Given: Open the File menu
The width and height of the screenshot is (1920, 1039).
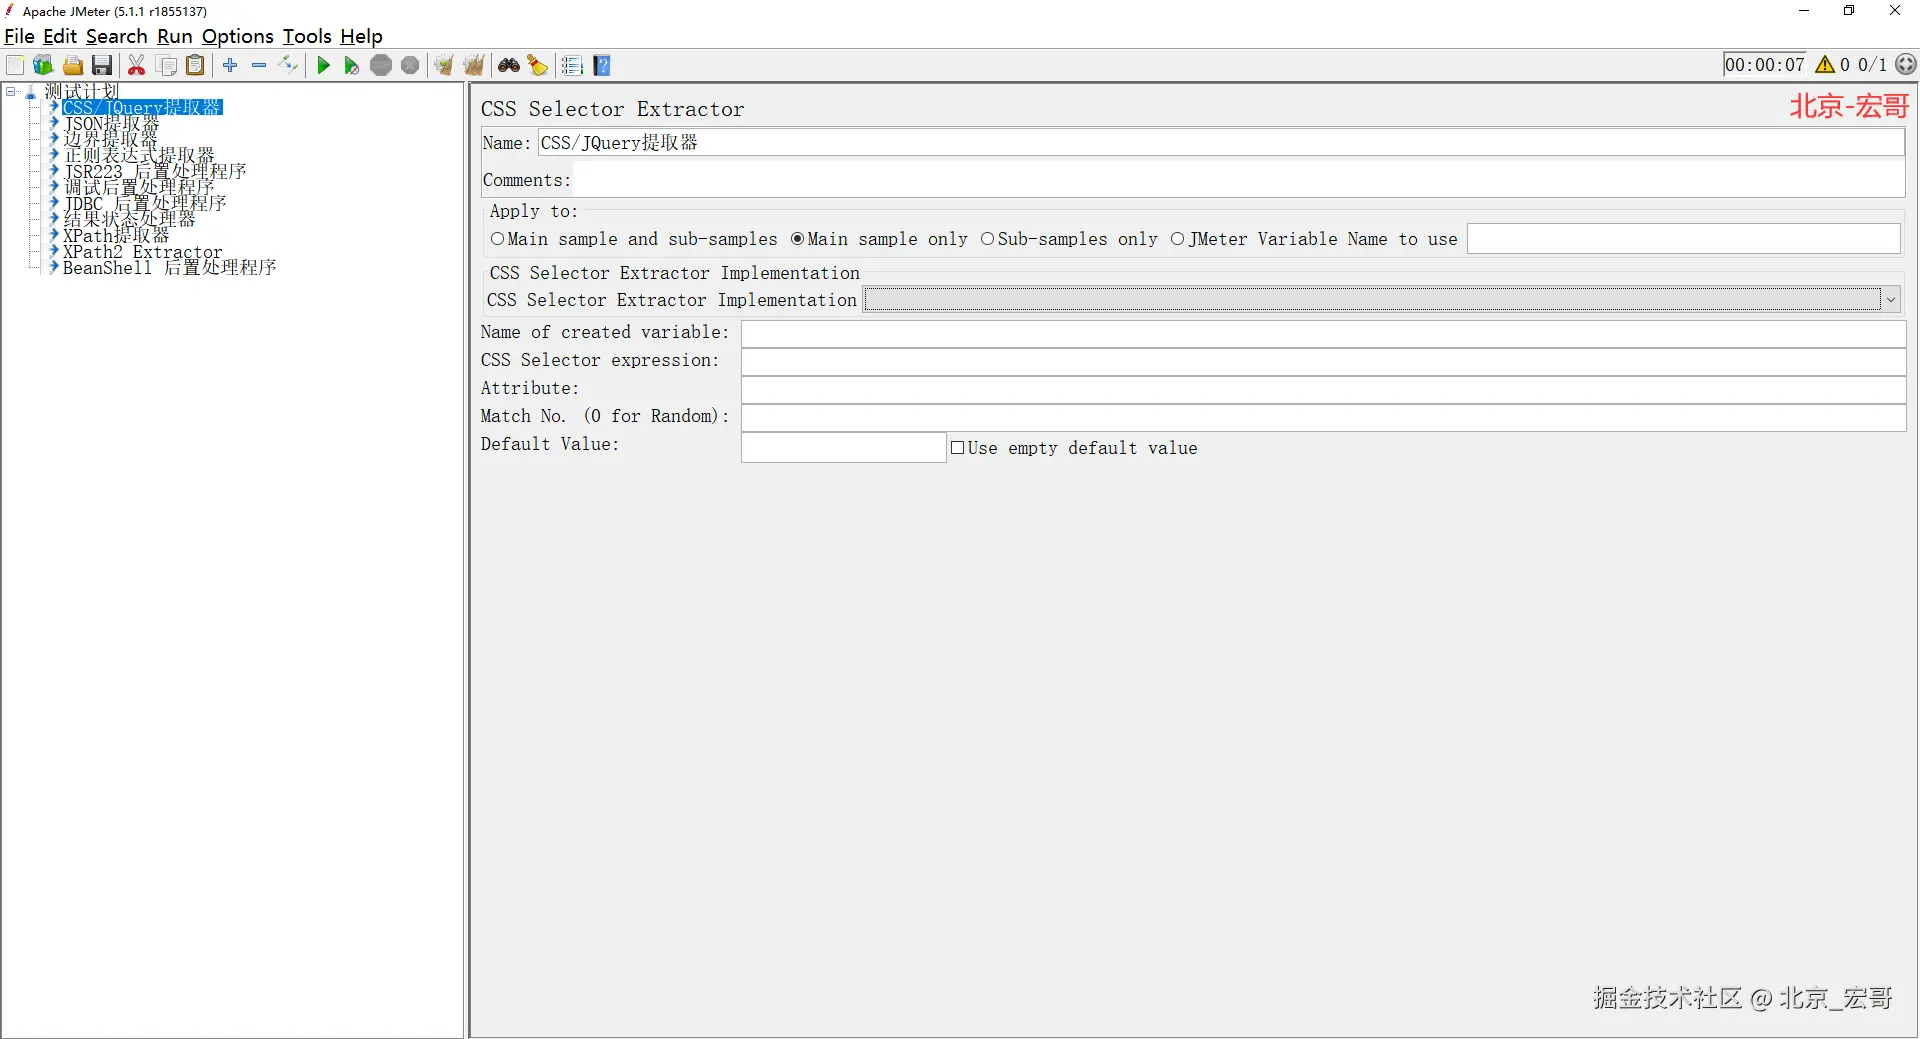Looking at the screenshot, I should point(19,36).
